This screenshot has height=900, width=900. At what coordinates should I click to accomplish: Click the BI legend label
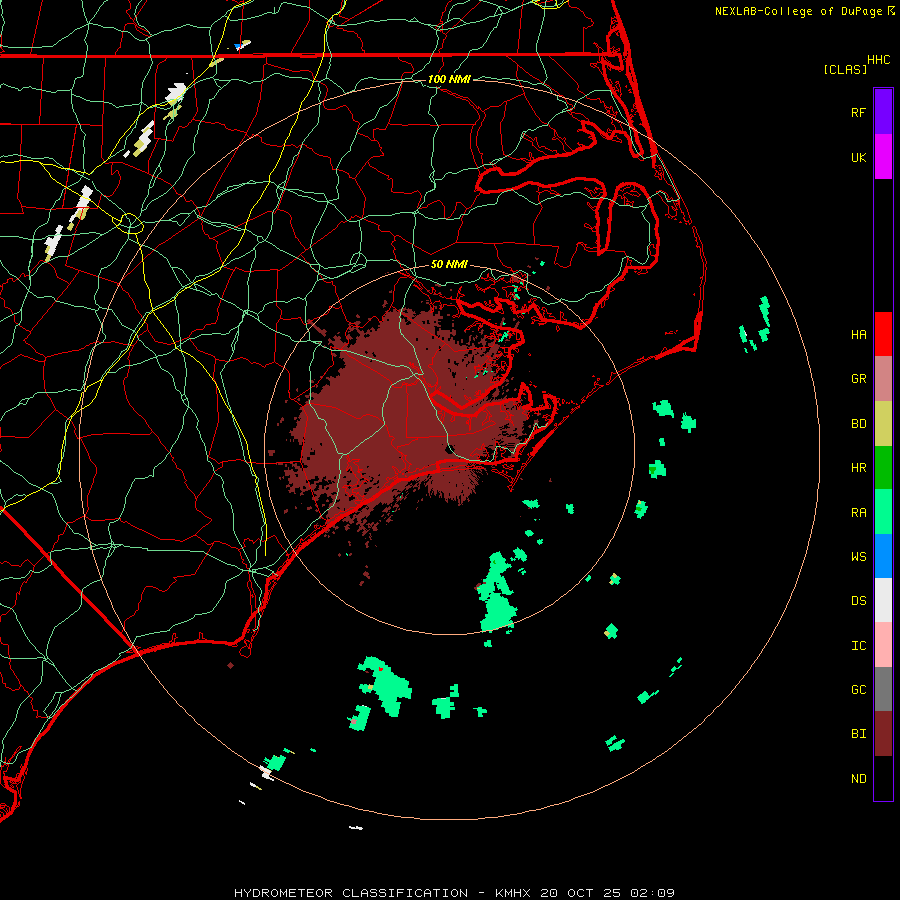pos(858,734)
